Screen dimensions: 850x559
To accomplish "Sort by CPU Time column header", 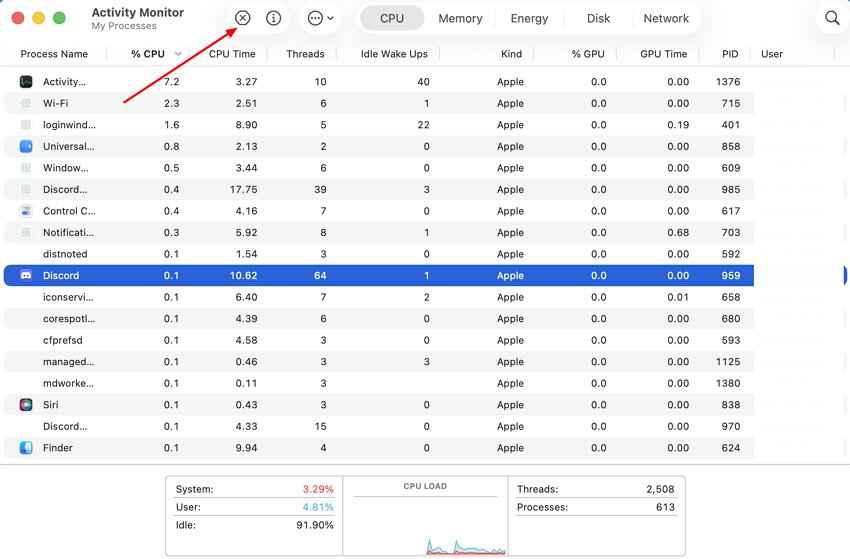I will click(x=232, y=54).
